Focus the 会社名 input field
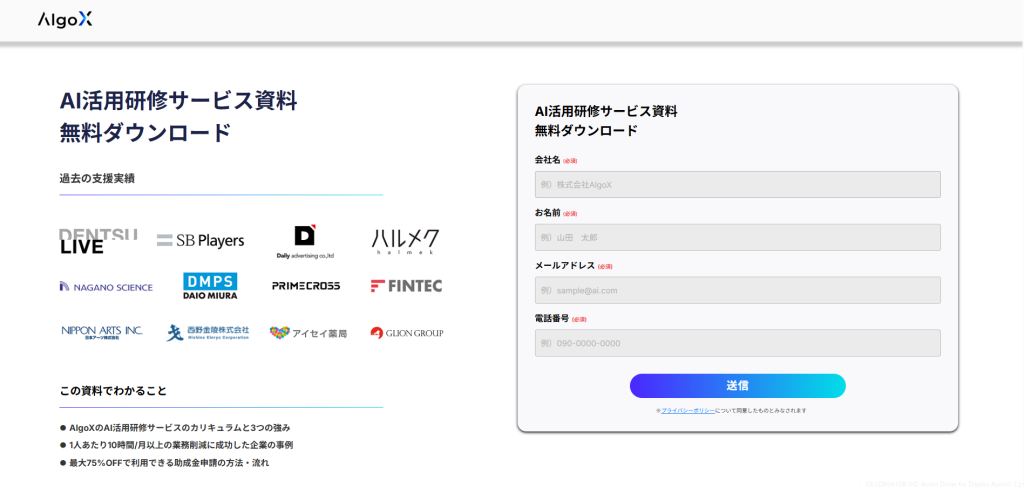This screenshot has width=1024, height=487. click(737, 185)
